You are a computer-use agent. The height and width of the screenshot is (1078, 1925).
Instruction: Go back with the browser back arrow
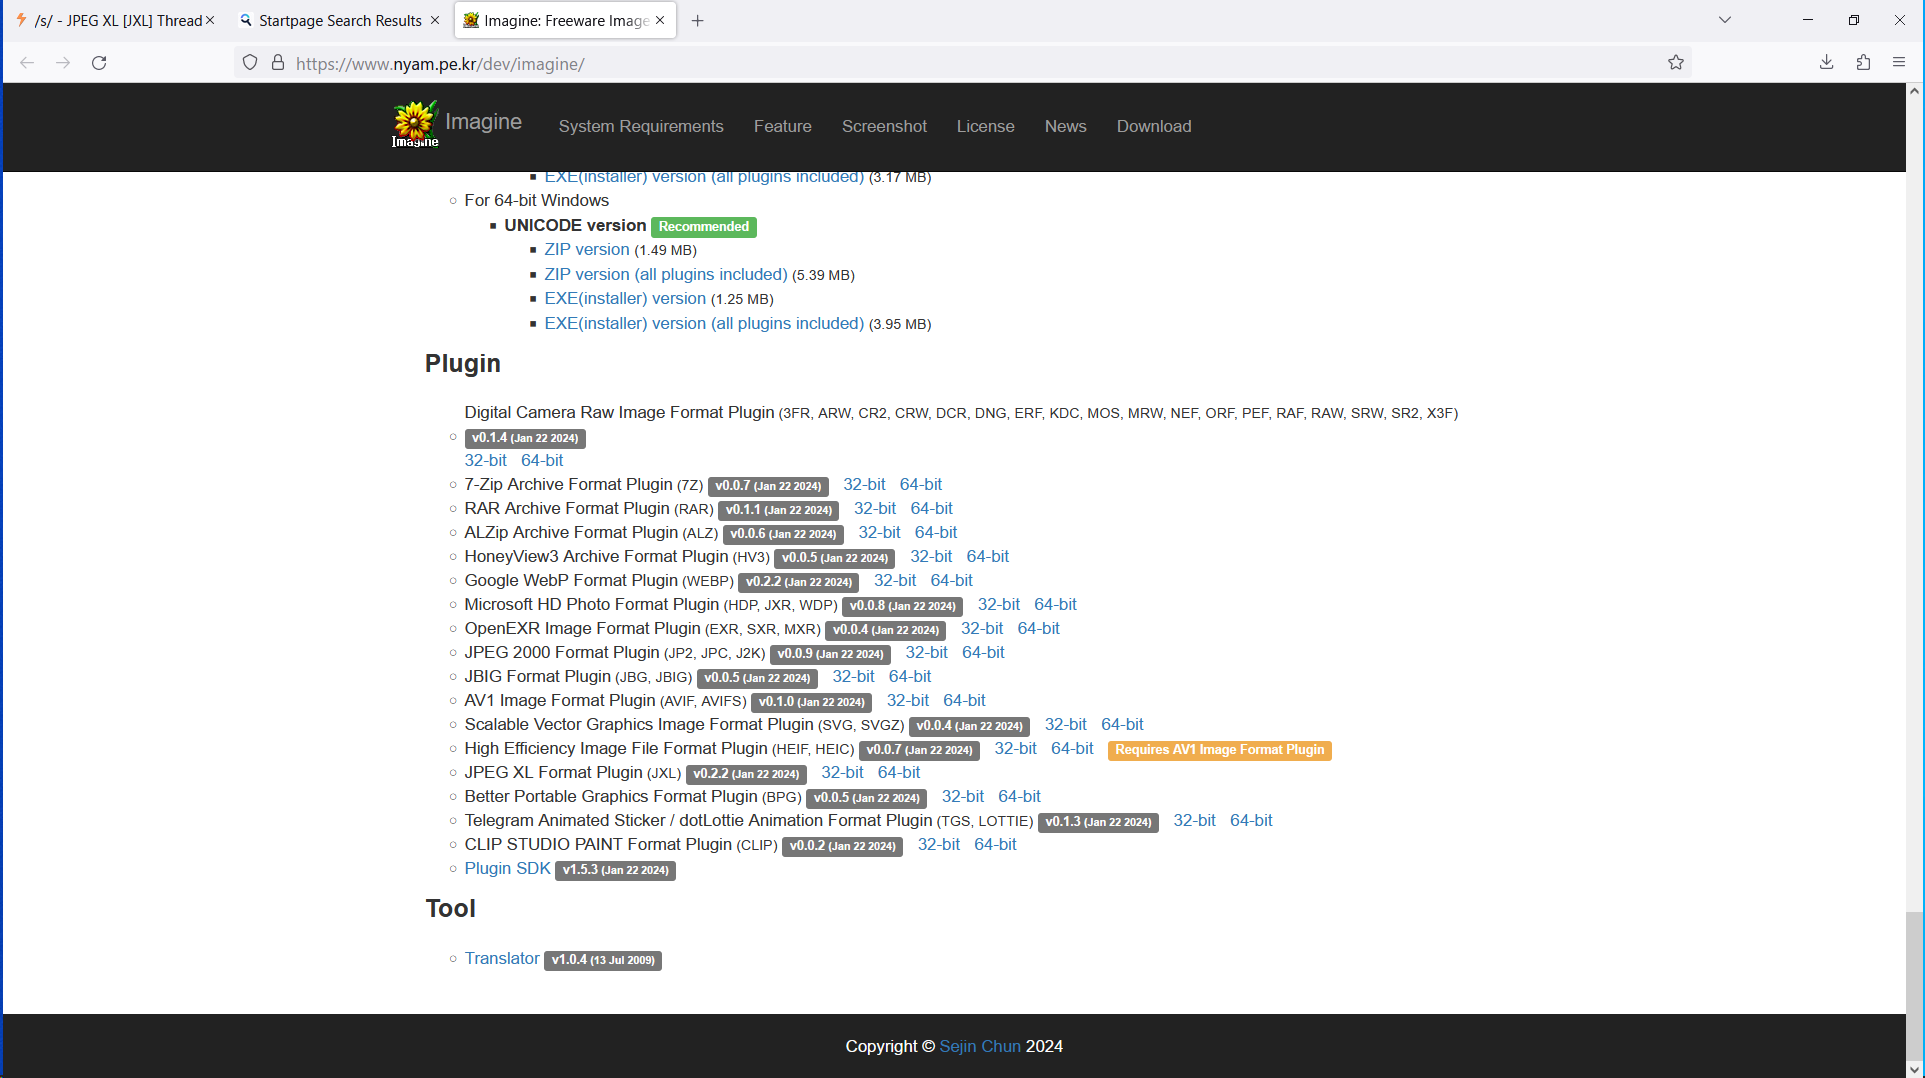pyautogui.click(x=27, y=63)
